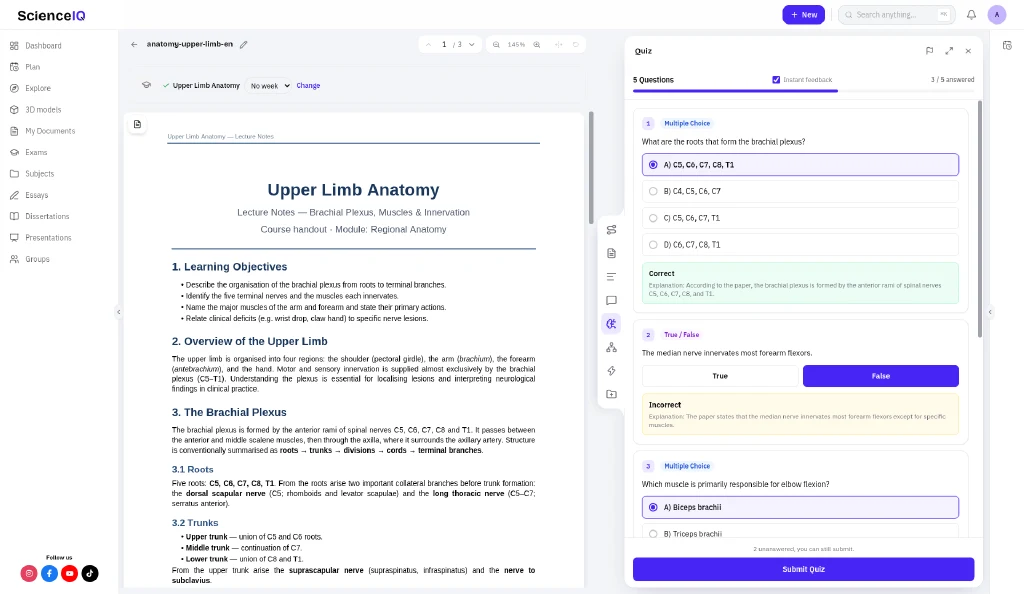
Task: Open the TikTok follow link
Action: [x=90, y=573]
